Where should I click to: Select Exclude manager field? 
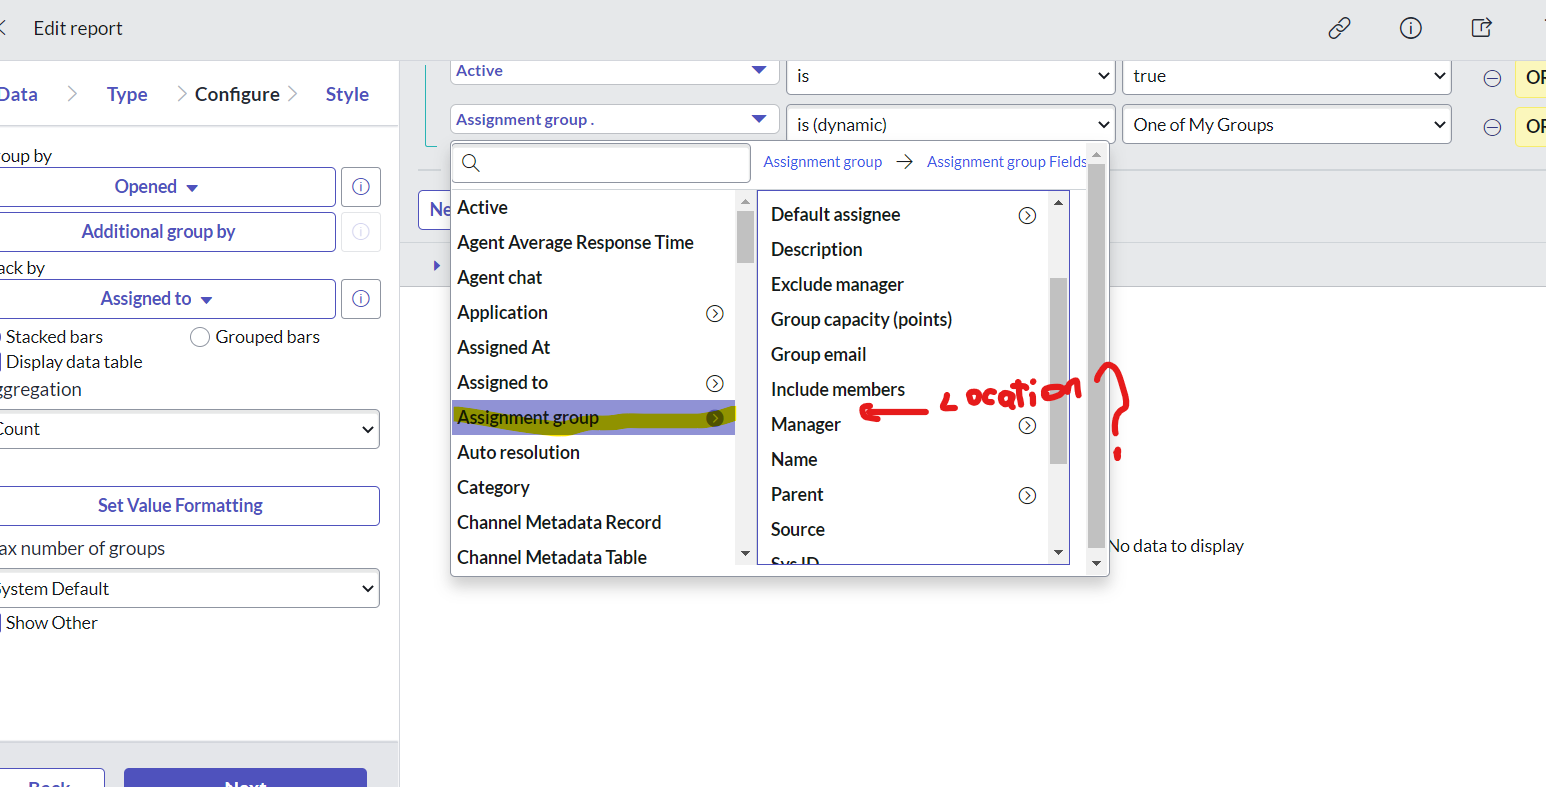[904, 285]
